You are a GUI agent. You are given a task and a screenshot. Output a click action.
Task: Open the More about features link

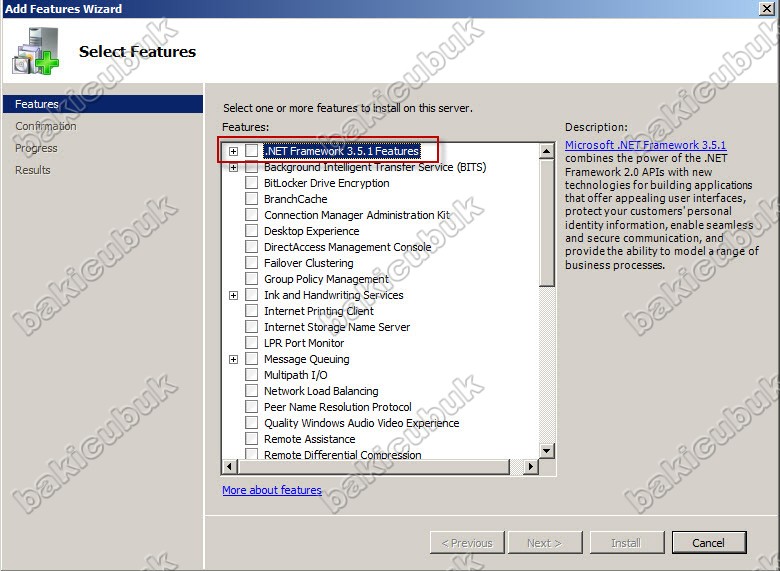coord(272,490)
